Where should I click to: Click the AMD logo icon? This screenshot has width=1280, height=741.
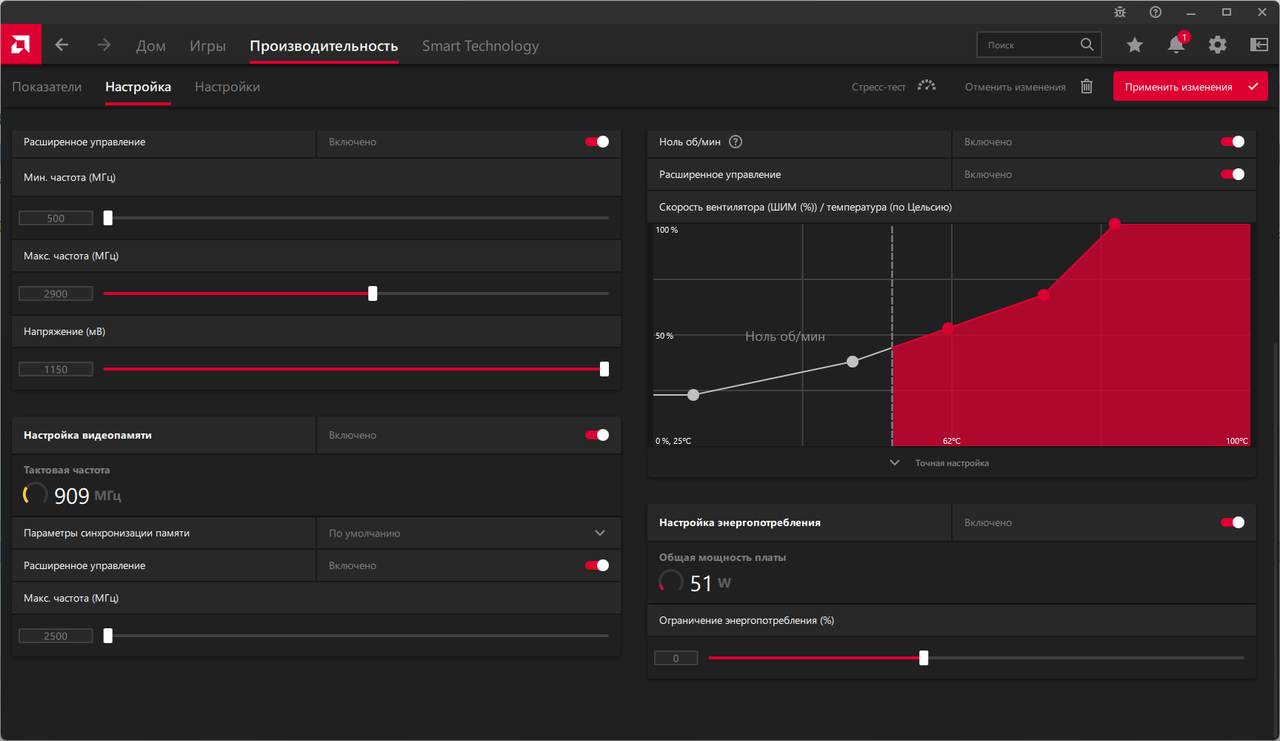tap(20, 45)
